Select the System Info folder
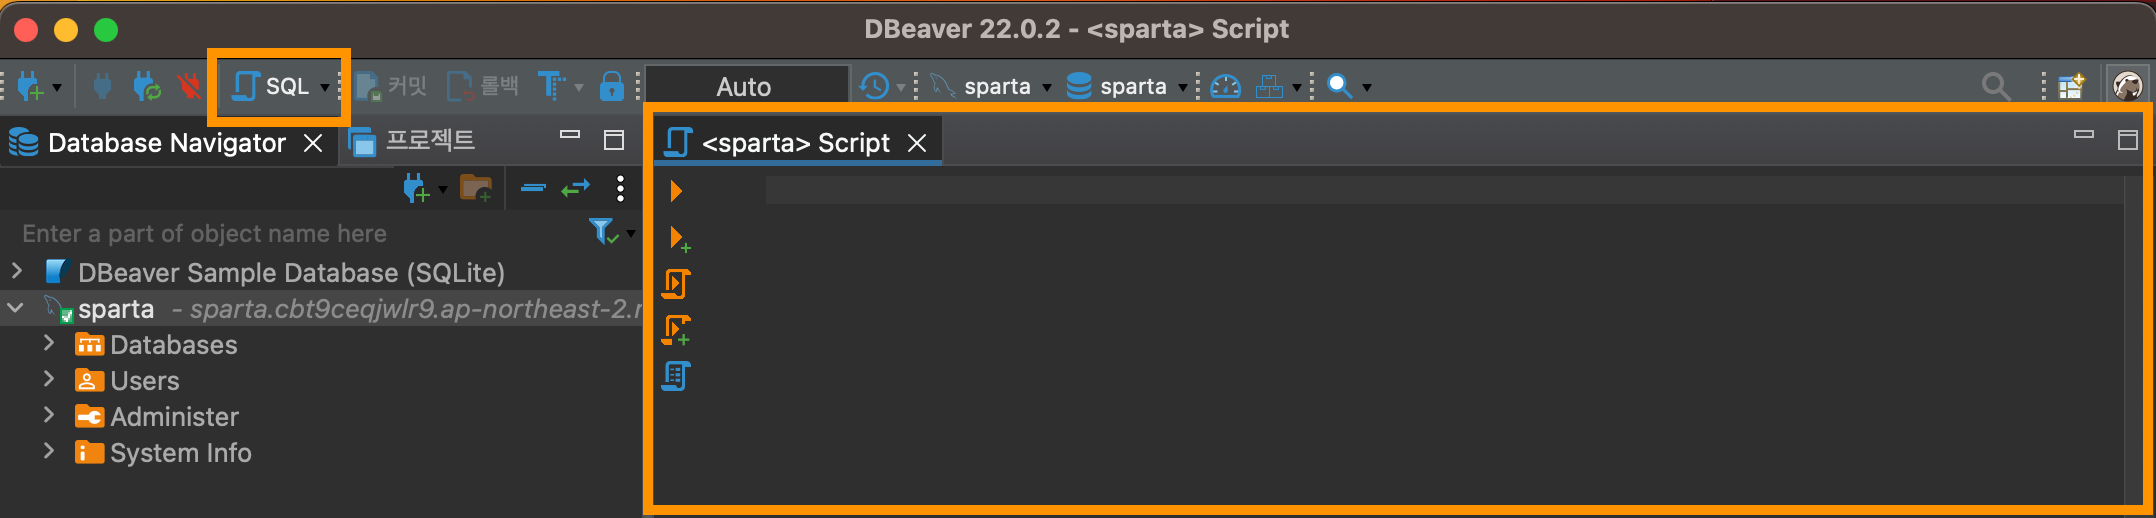Screen dimensions: 2156x518 pos(164,453)
